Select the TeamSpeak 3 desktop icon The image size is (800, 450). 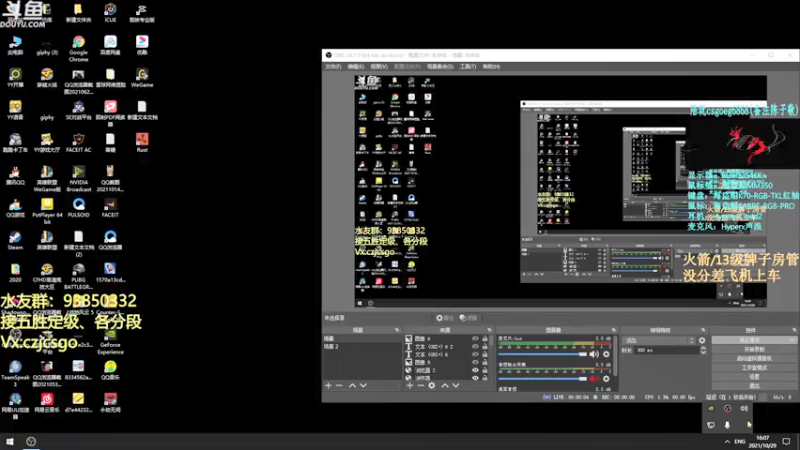(x=15, y=373)
